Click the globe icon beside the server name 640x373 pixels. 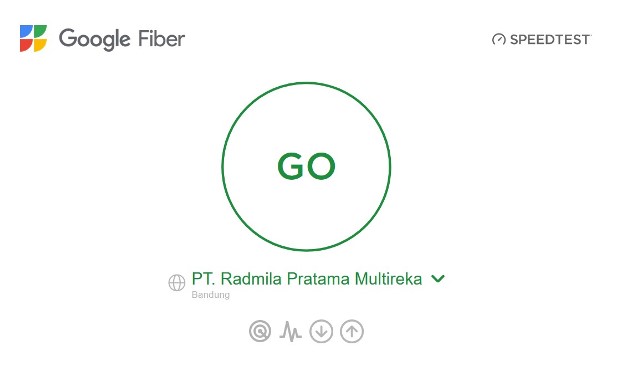coord(177,282)
